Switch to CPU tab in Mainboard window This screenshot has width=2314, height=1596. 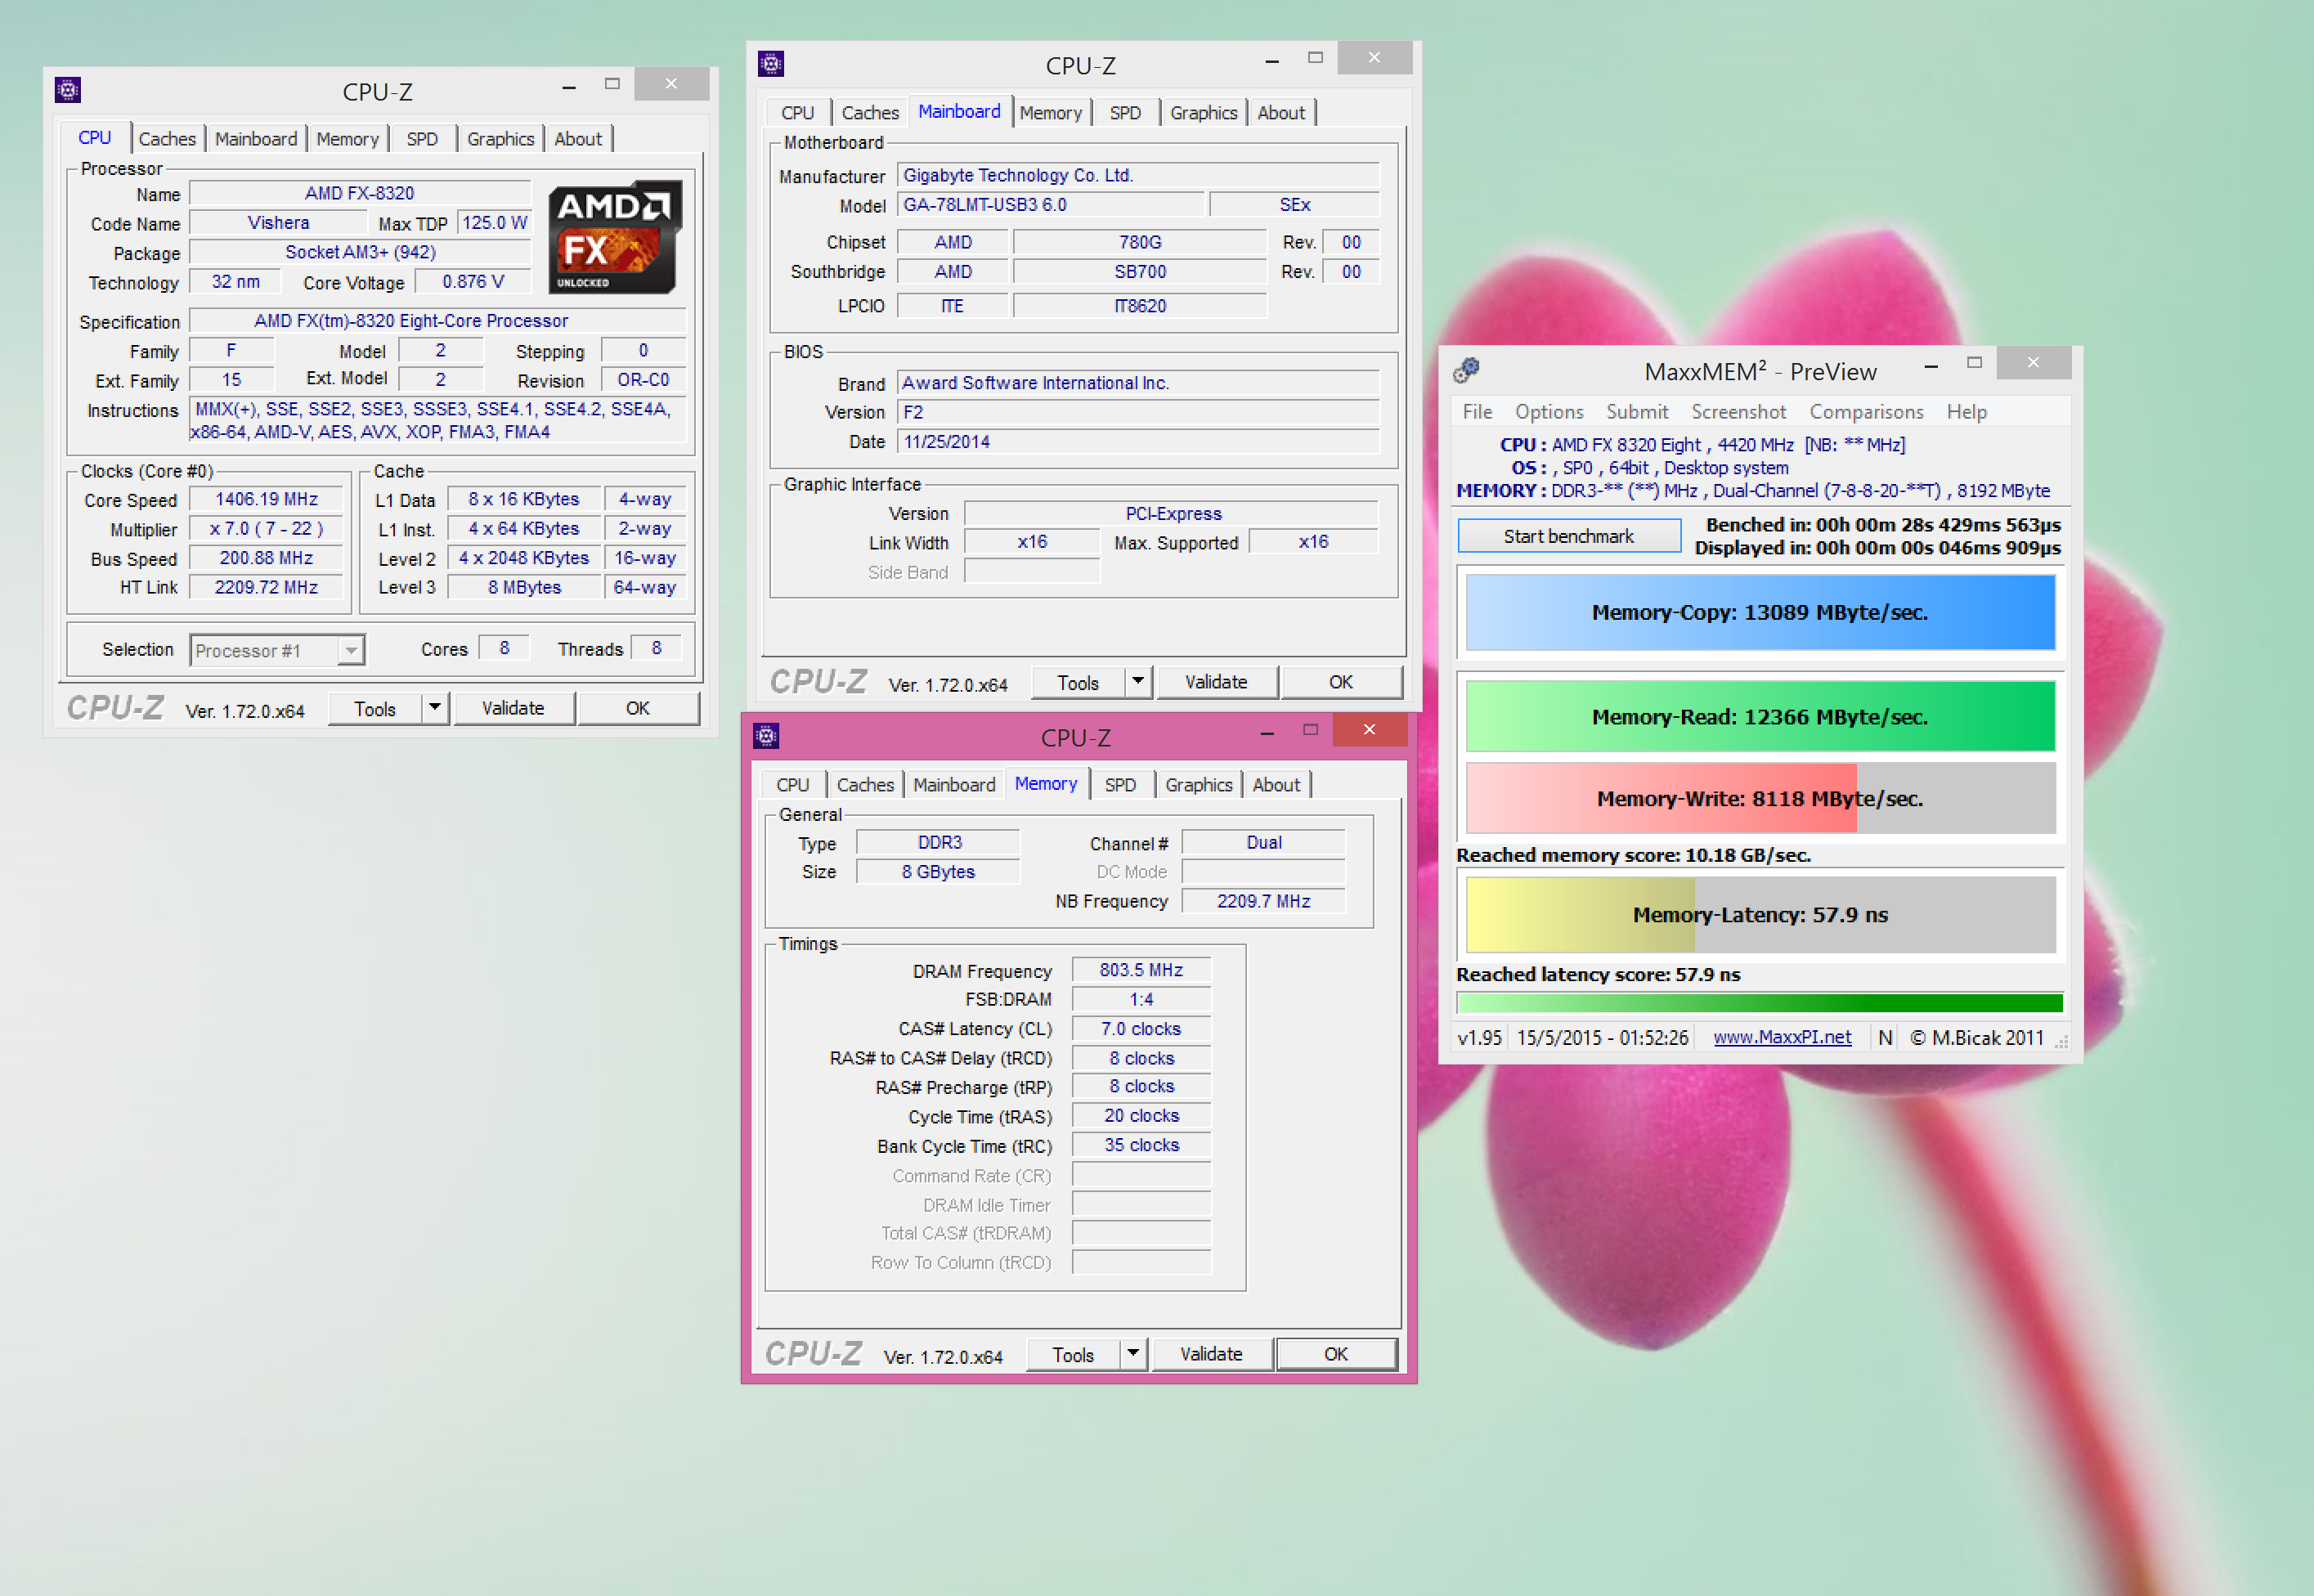click(798, 113)
